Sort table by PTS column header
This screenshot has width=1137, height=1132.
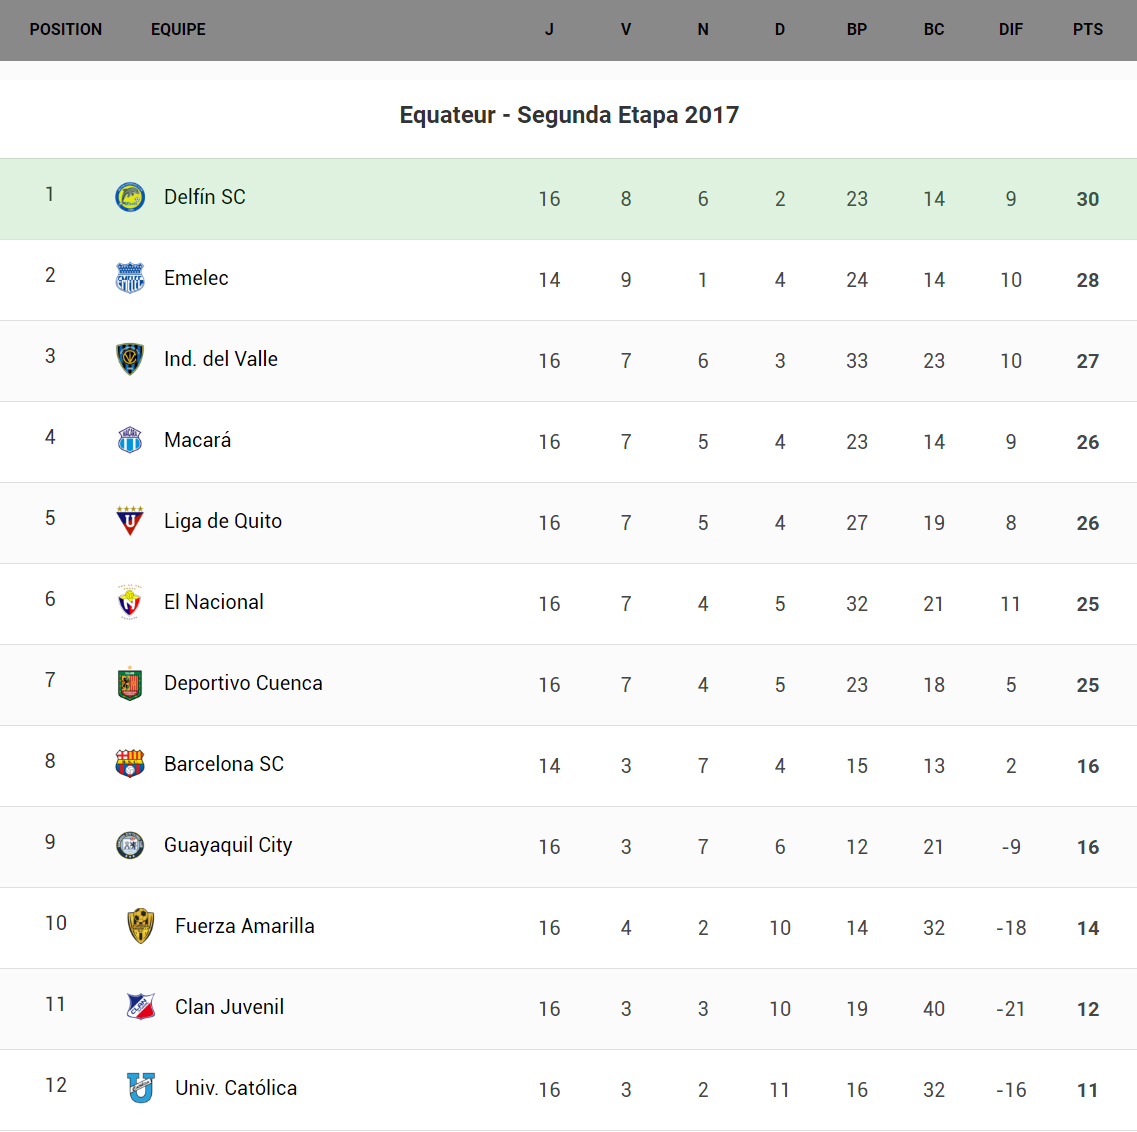(1088, 30)
